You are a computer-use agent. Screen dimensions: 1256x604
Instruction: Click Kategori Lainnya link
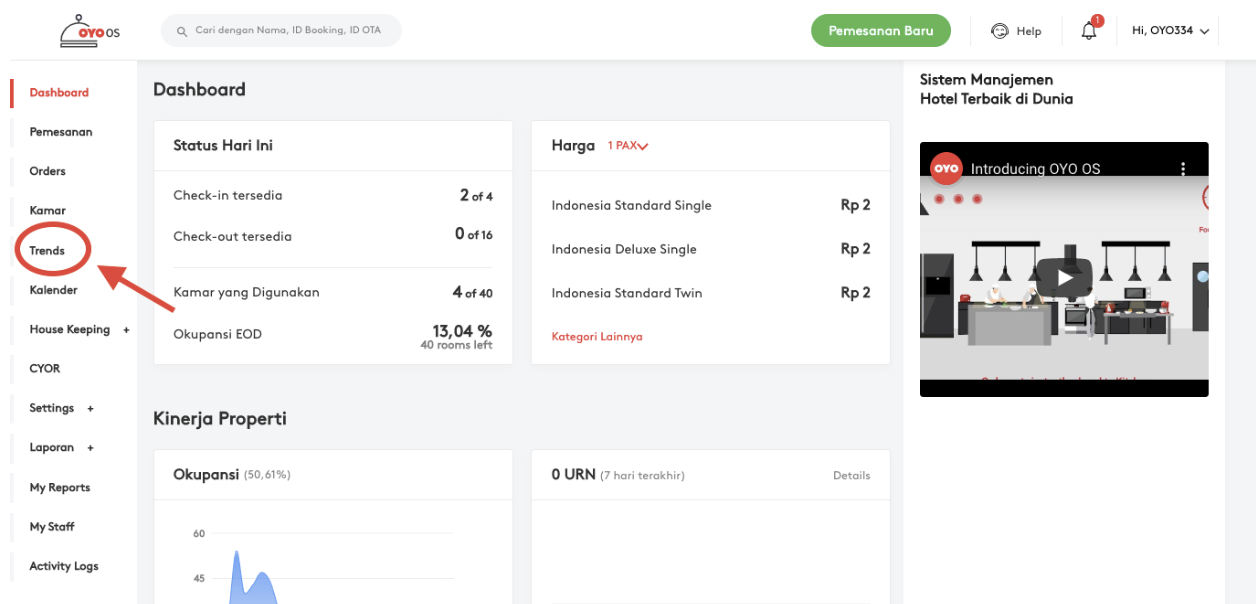tap(597, 337)
